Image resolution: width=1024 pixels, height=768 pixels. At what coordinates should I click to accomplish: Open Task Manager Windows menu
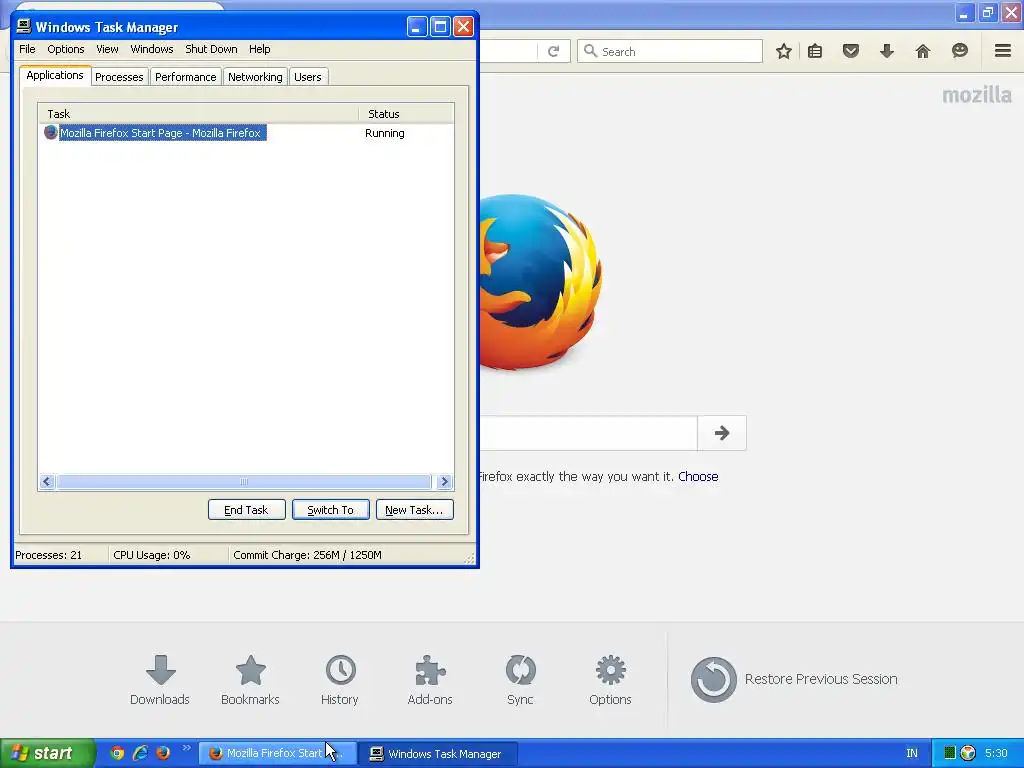(x=152, y=49)
